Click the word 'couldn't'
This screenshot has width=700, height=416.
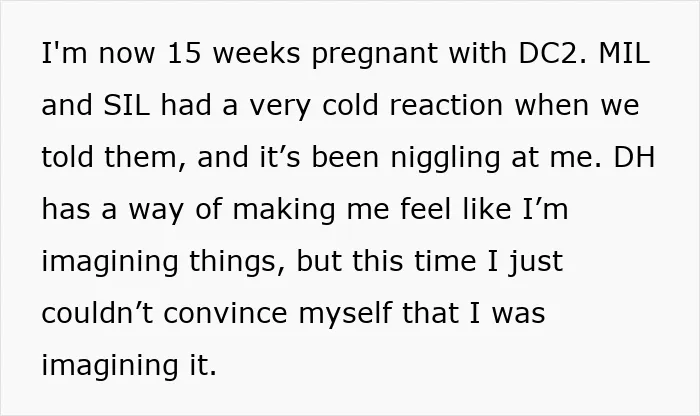click(x=97, y=312)
